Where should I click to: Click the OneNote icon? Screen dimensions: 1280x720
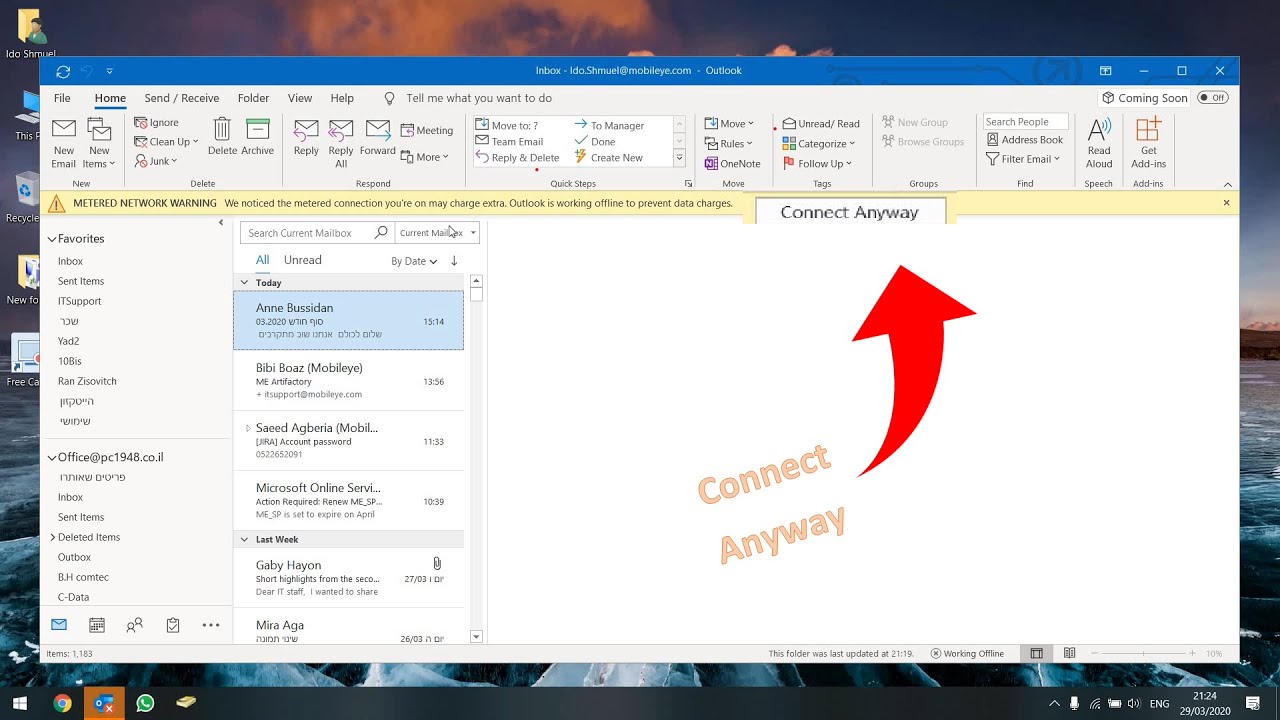[732, 163]
